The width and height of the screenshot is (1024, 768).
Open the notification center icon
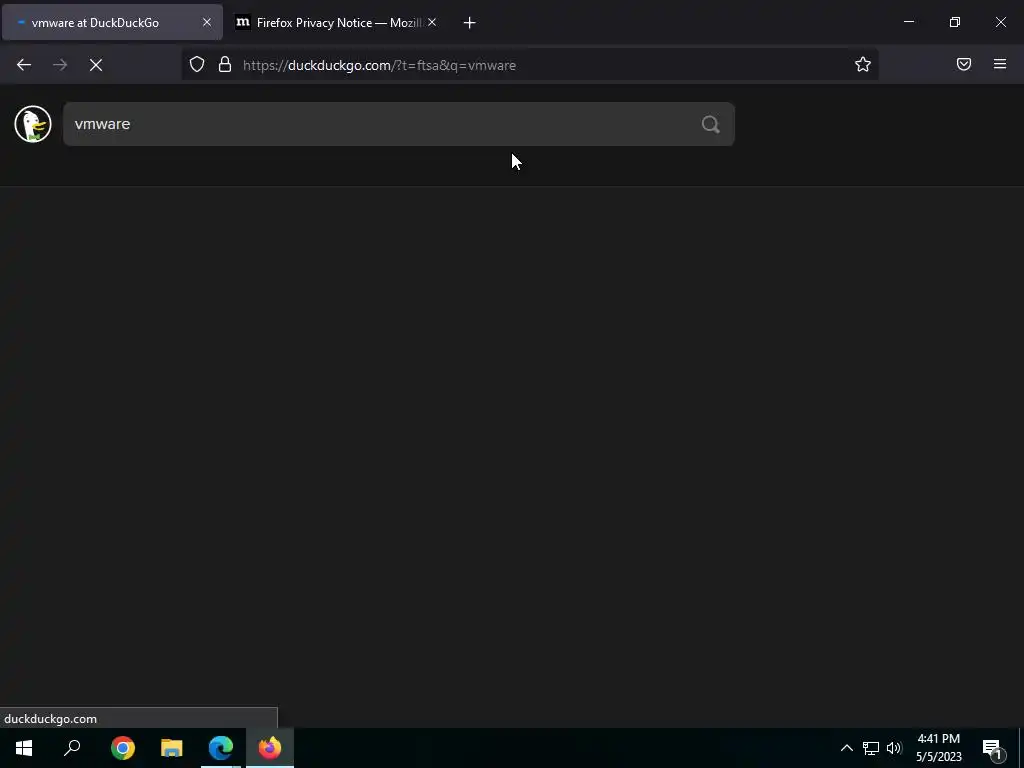[x=992, y=748]
